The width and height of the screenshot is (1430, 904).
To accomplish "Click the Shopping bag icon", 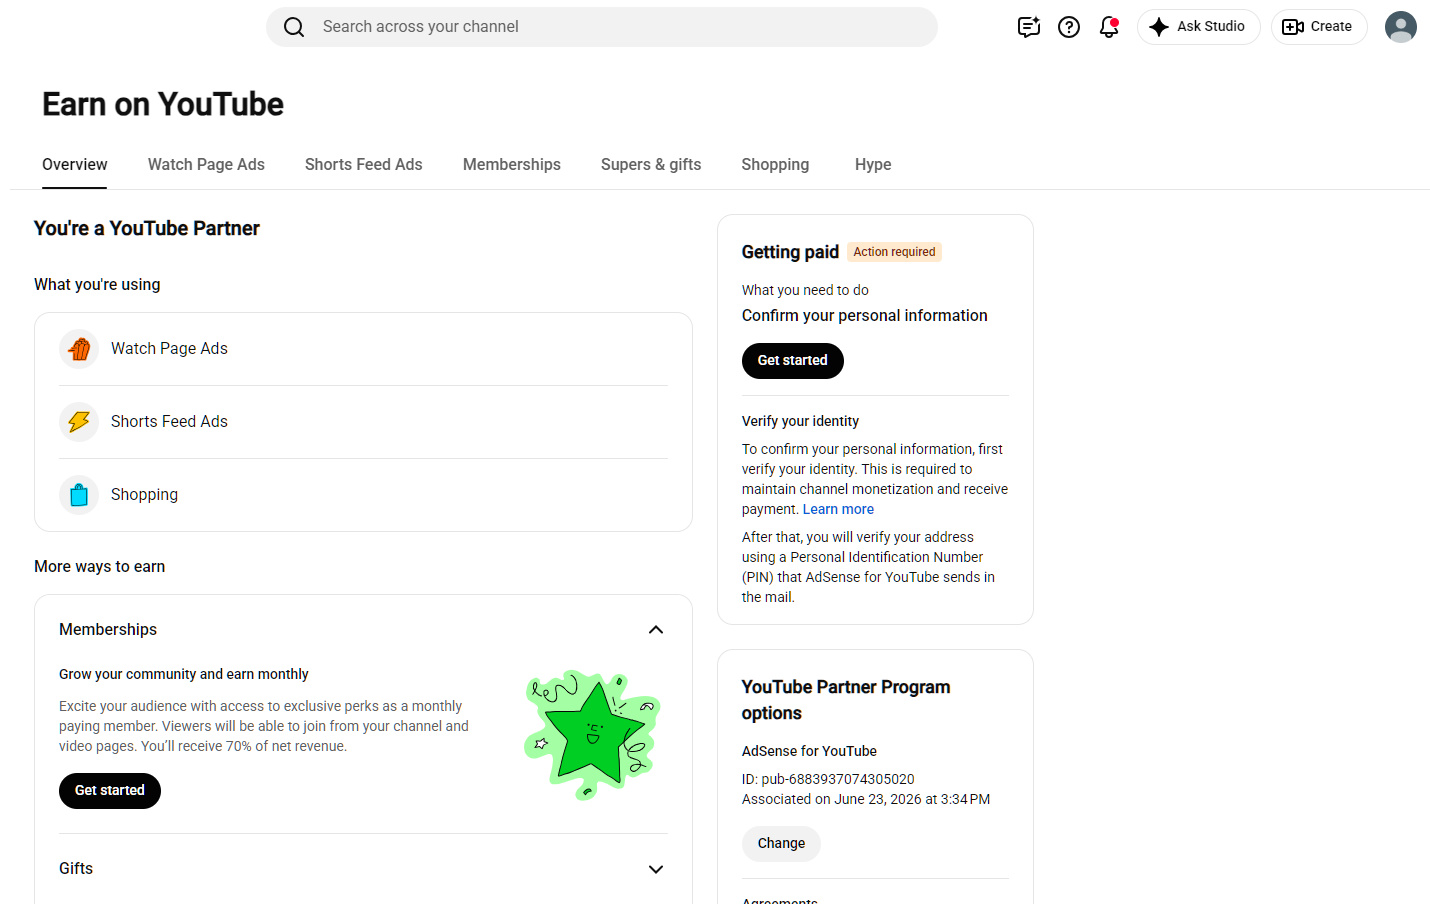I will (79, 495).
